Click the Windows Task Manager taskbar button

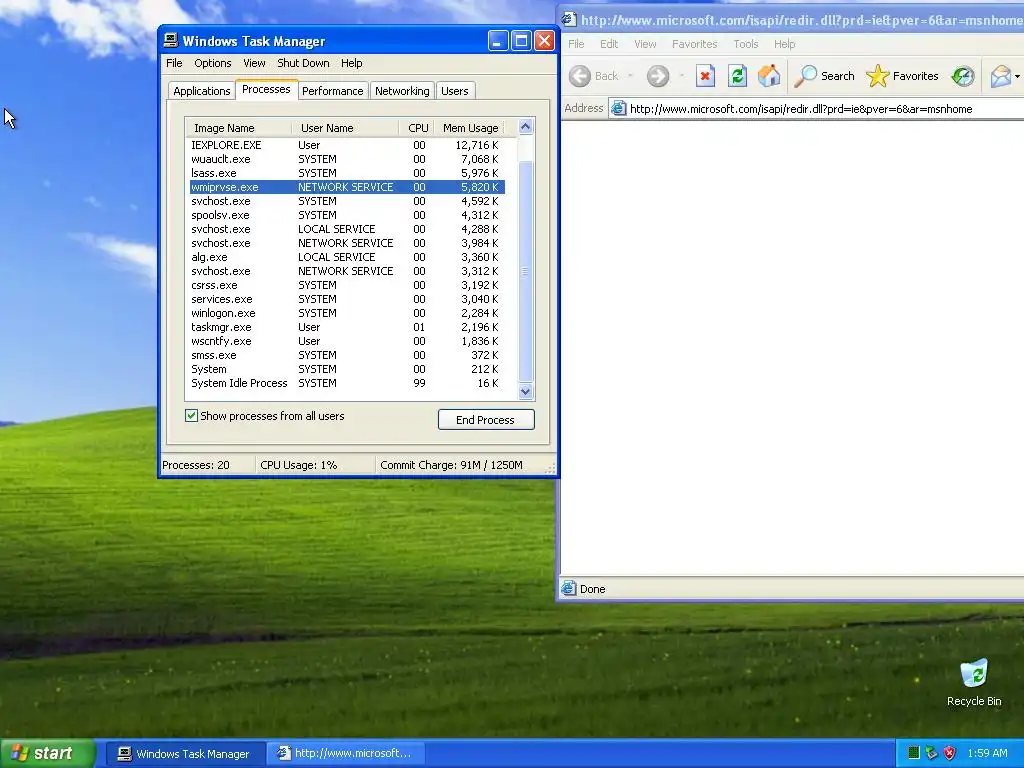tap(185, 754)
